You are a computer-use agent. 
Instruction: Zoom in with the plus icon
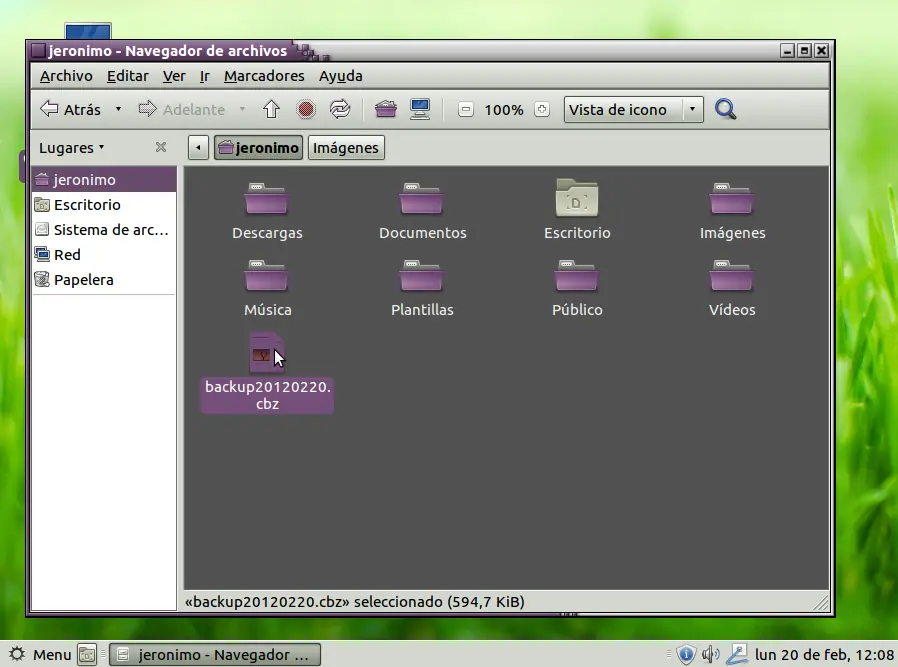point(542,109)
